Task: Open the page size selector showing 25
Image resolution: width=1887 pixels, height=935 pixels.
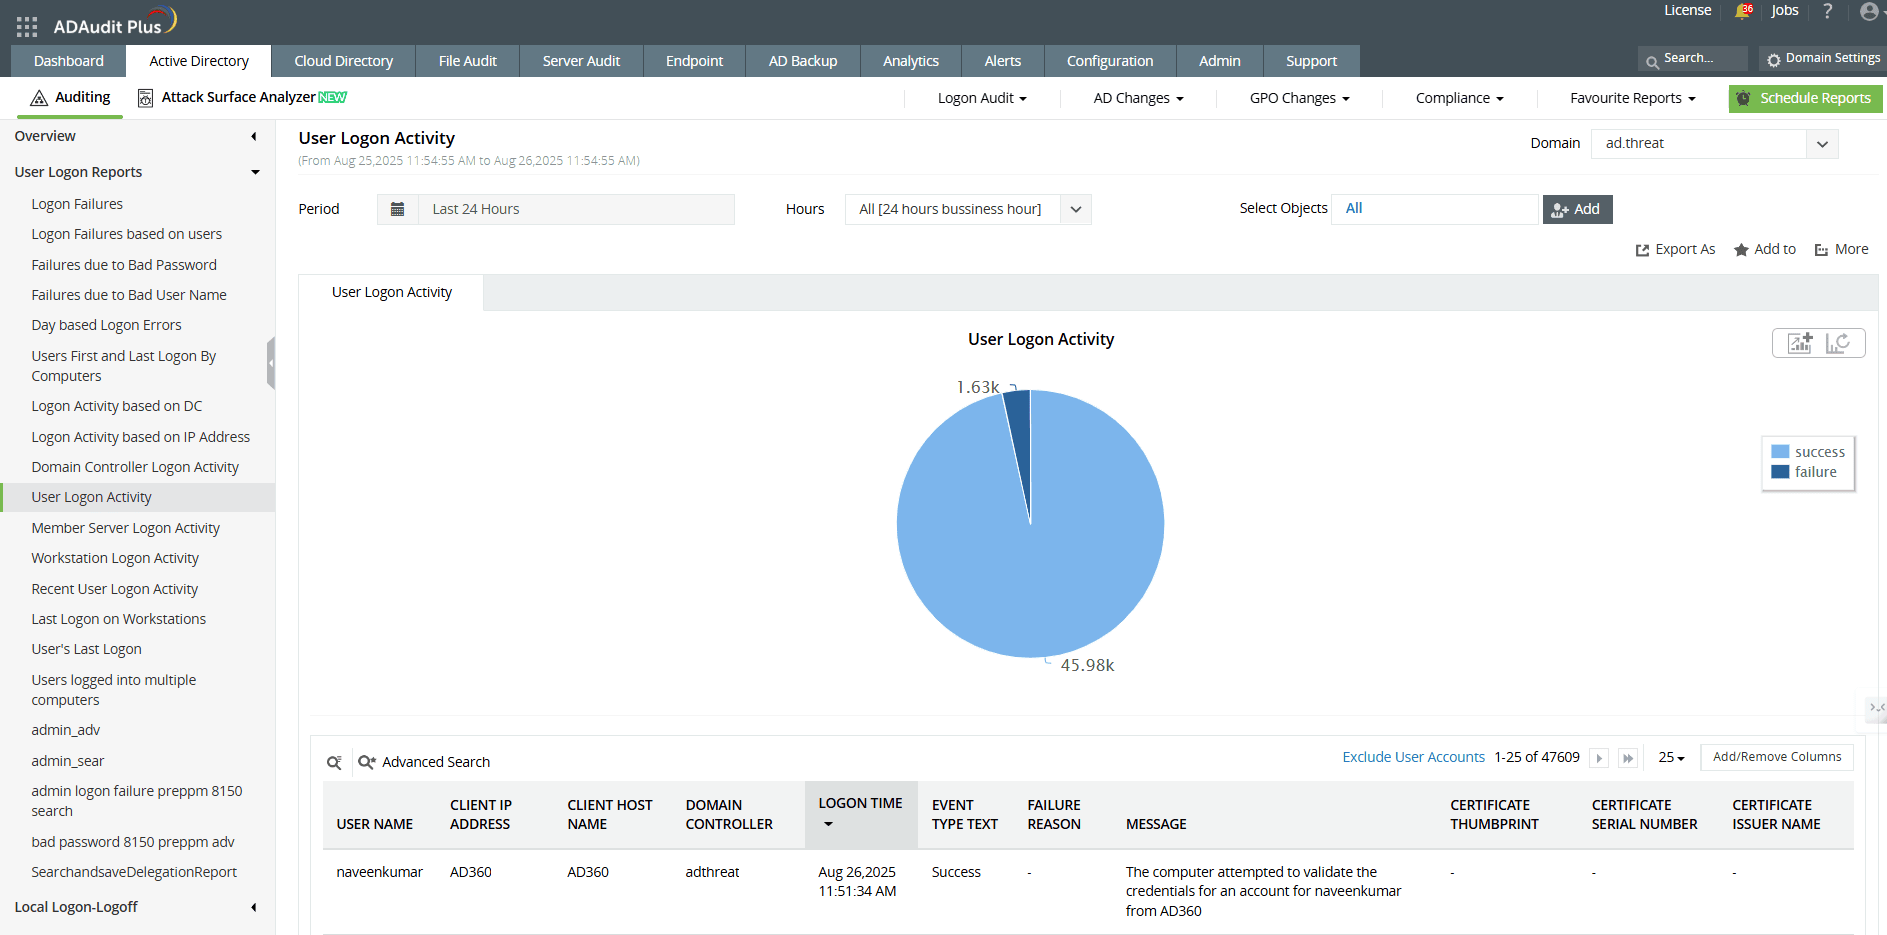Action: point(1669,758)
